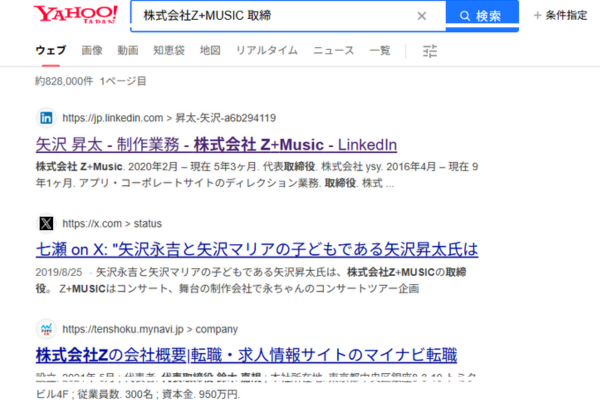The width and height of the screenshot is (600, 400).
Task: Click the 2019/8/25 date text
Action: (x=59, y=272)
